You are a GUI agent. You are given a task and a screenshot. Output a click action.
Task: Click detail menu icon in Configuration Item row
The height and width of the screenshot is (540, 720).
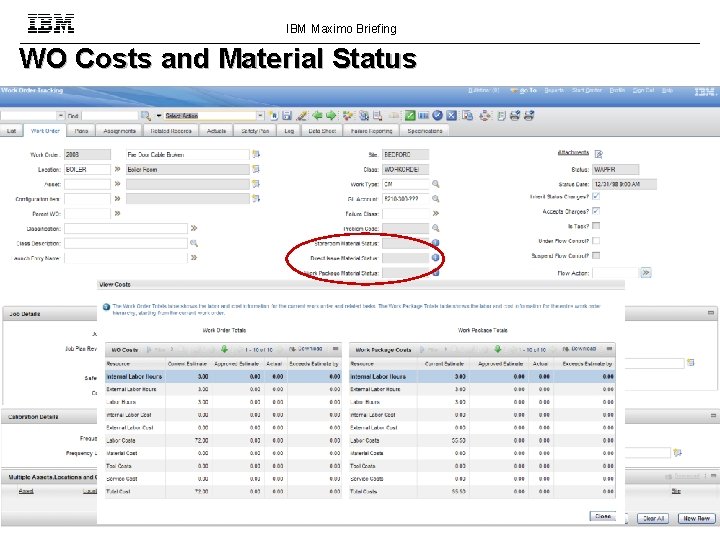click(256, 199)
